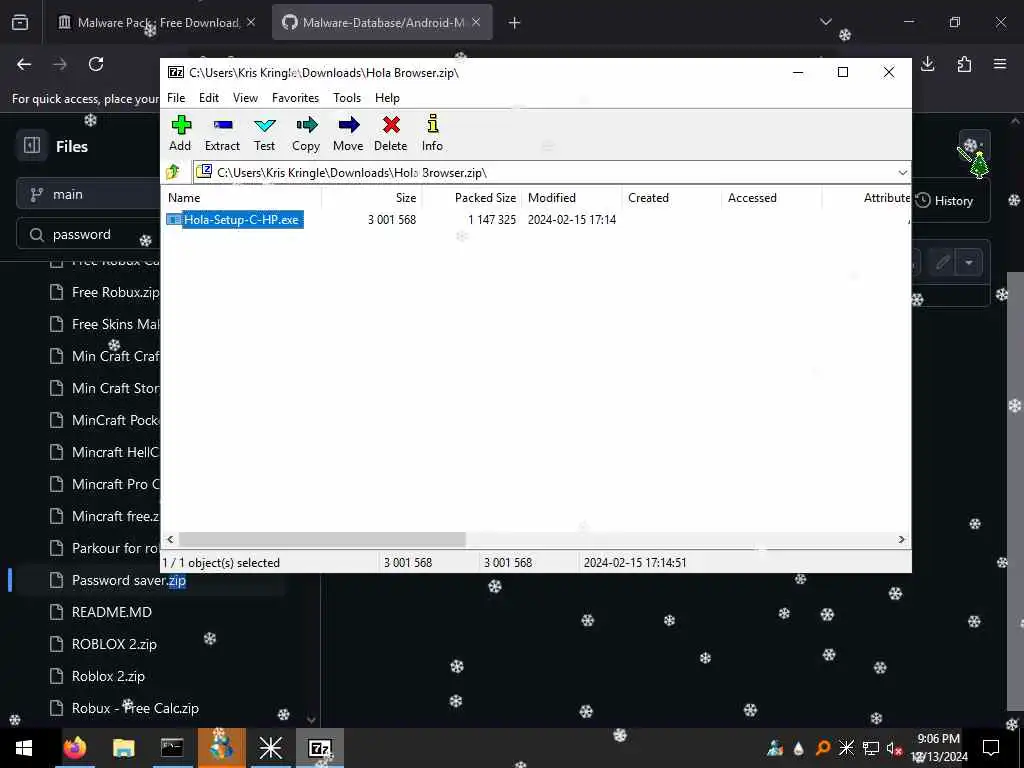Open the browser tab overview icon at top-left
The image size is (1024, 768).
[x=20, y=23]
